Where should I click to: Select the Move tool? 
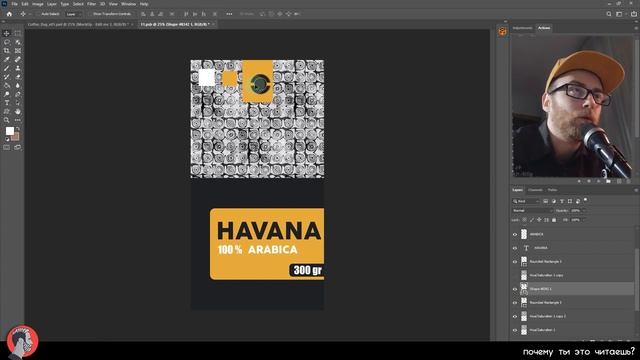coord(7,33)
